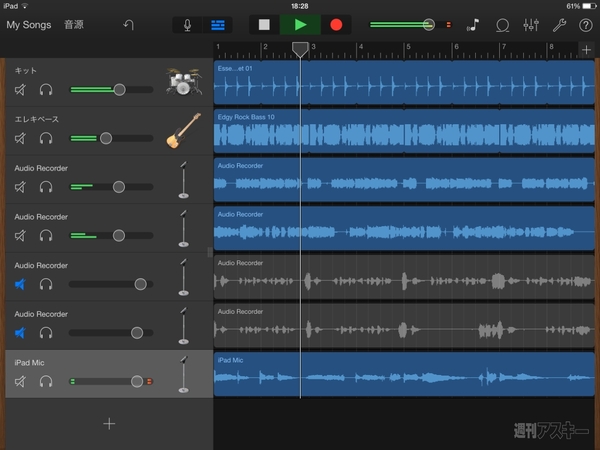Solo the エレキベース track with headphones
This screenshot has height=450, width=600.
click(46, 138)
